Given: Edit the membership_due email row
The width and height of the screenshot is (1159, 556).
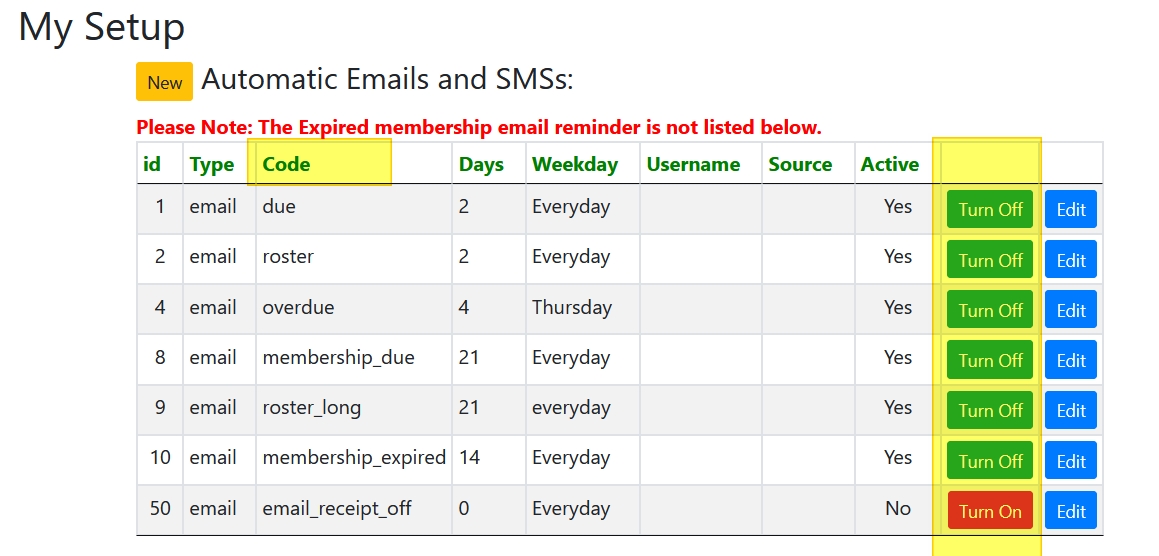Looking at the screenshot, I should pos(1070,360).
